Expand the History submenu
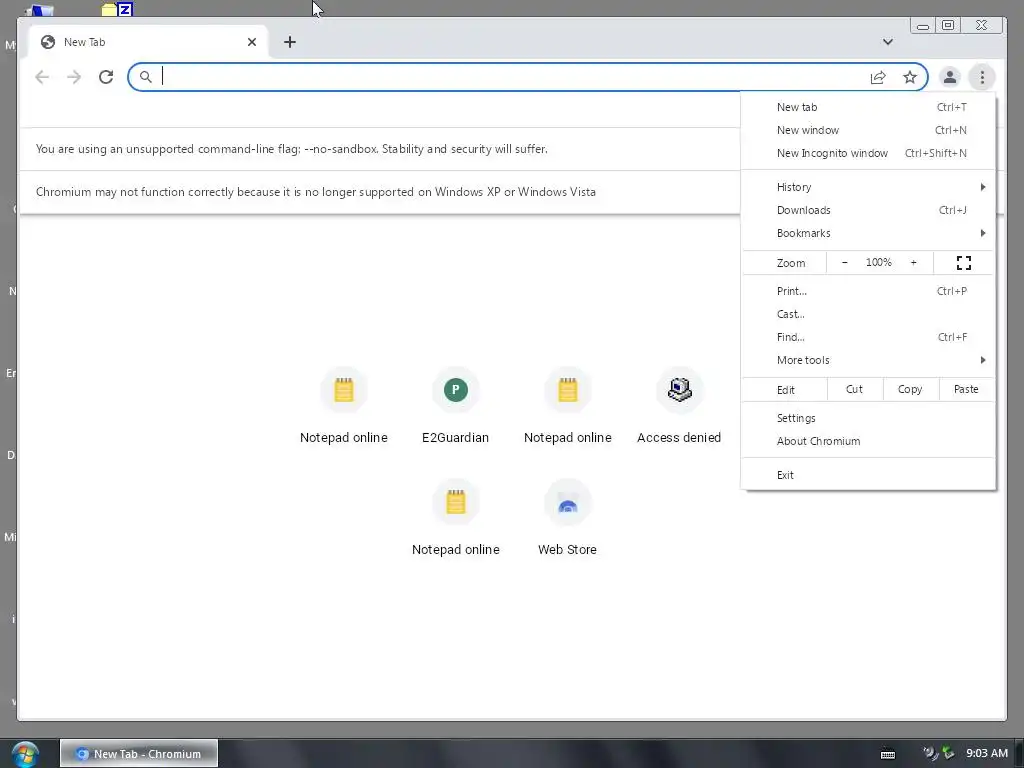The height and width of the screenshot is (768, 1024). (x=868, y=187)
